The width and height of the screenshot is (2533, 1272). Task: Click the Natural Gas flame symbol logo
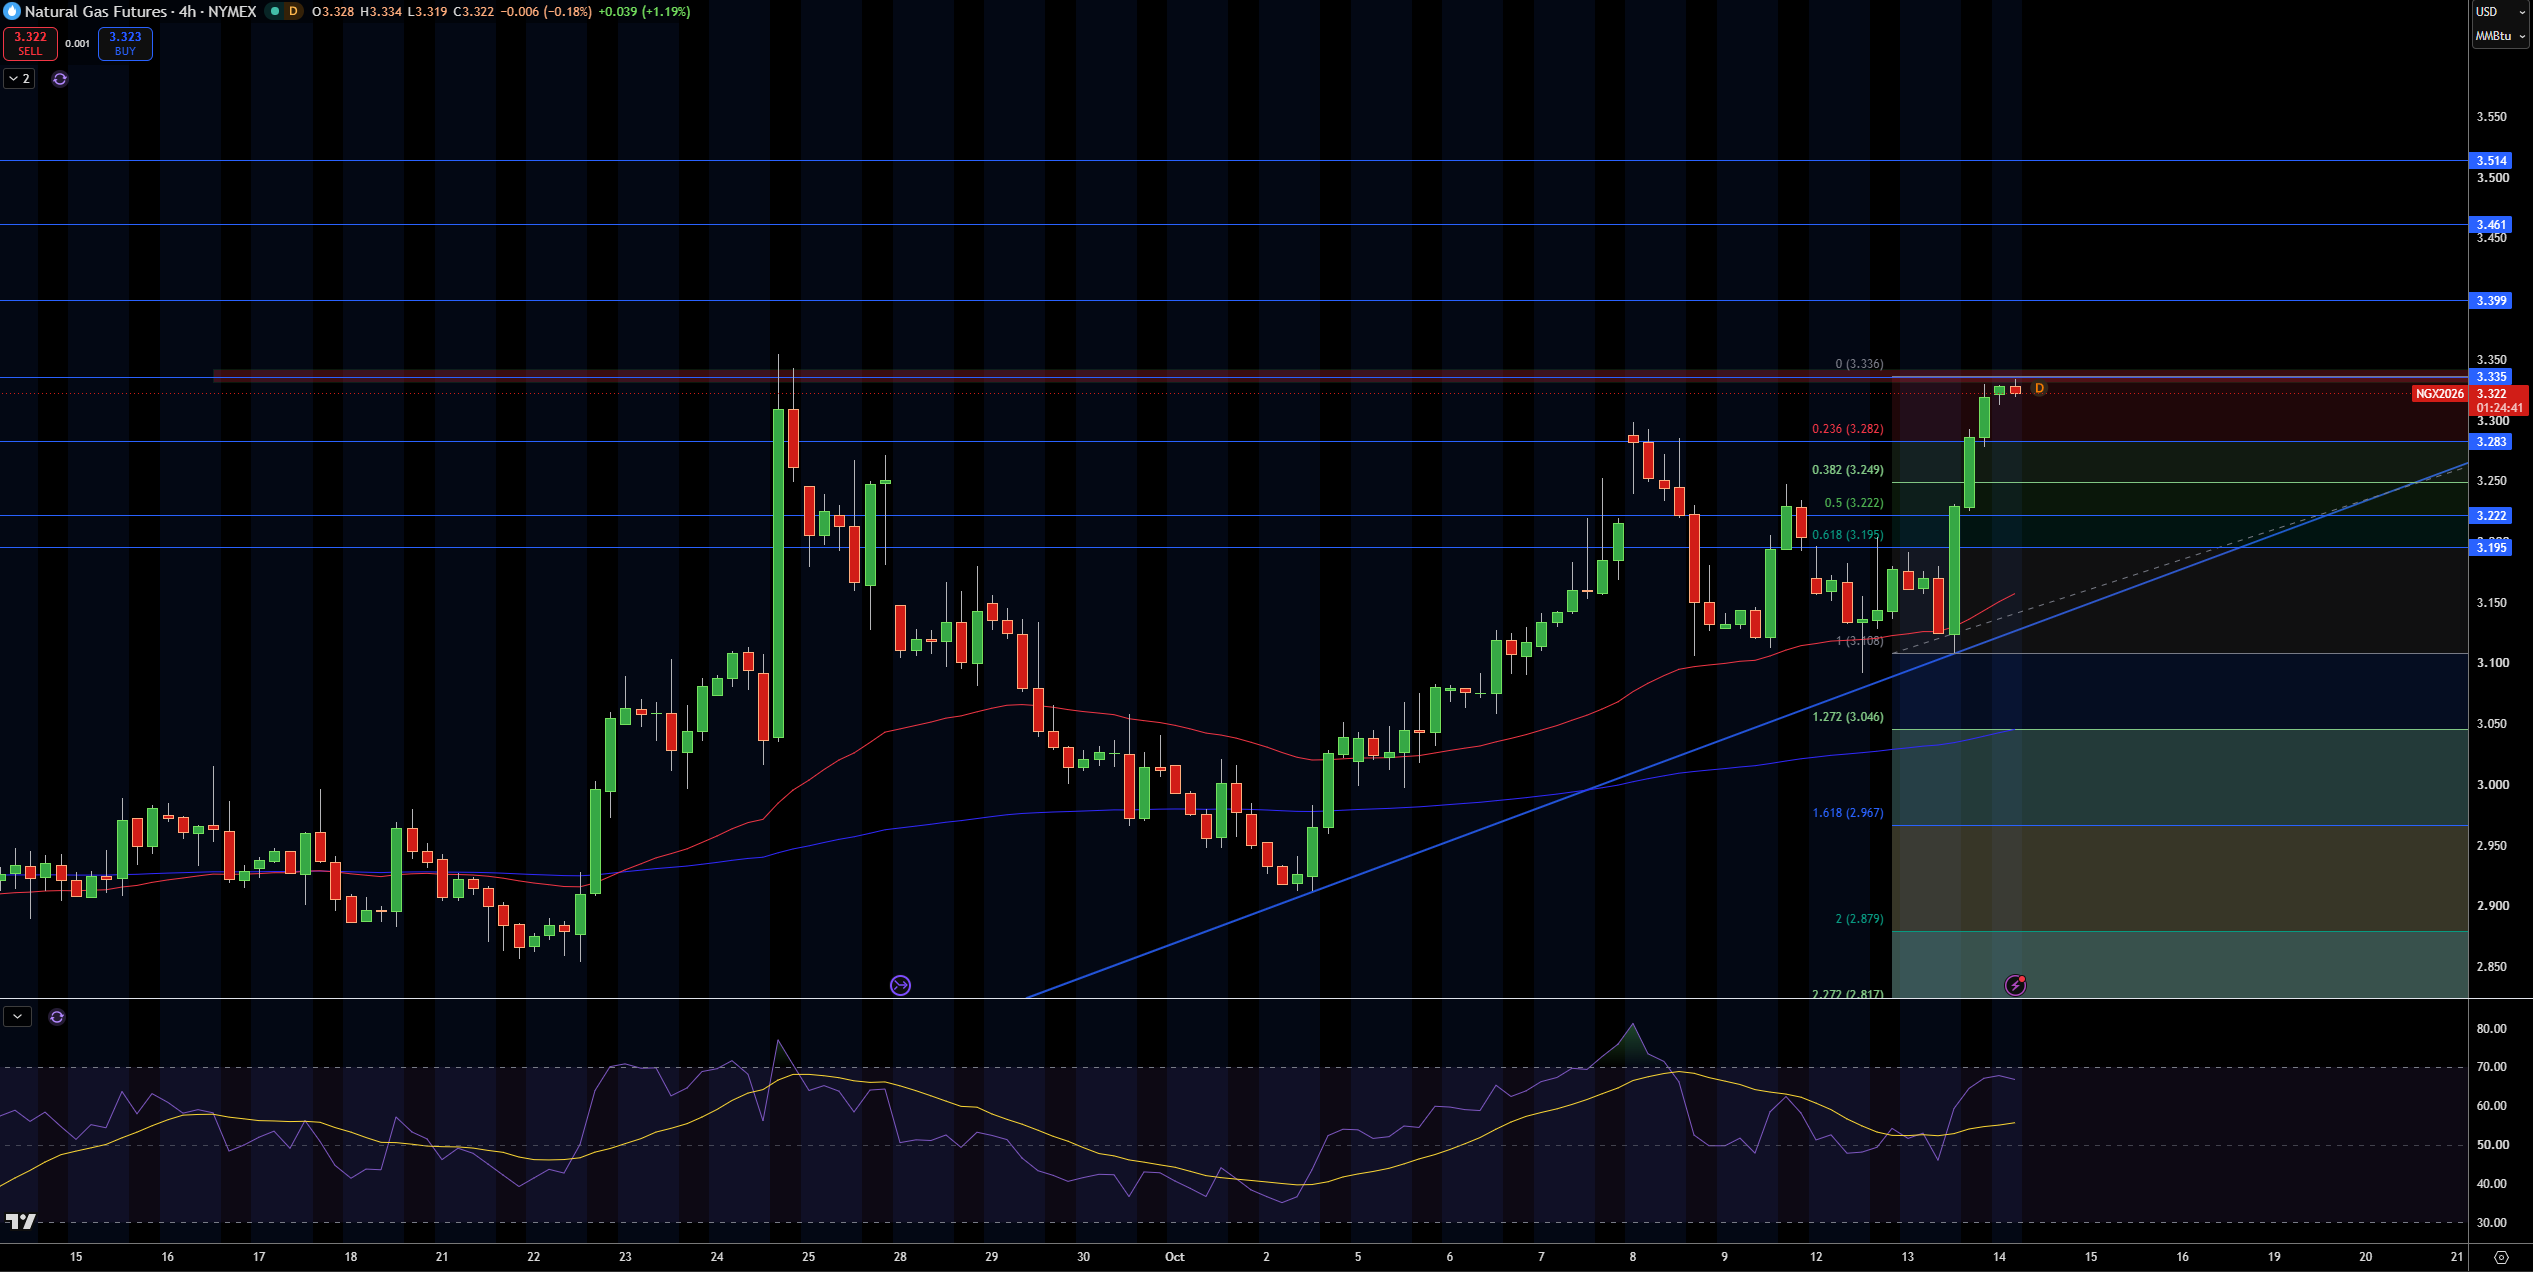[12, 11]
